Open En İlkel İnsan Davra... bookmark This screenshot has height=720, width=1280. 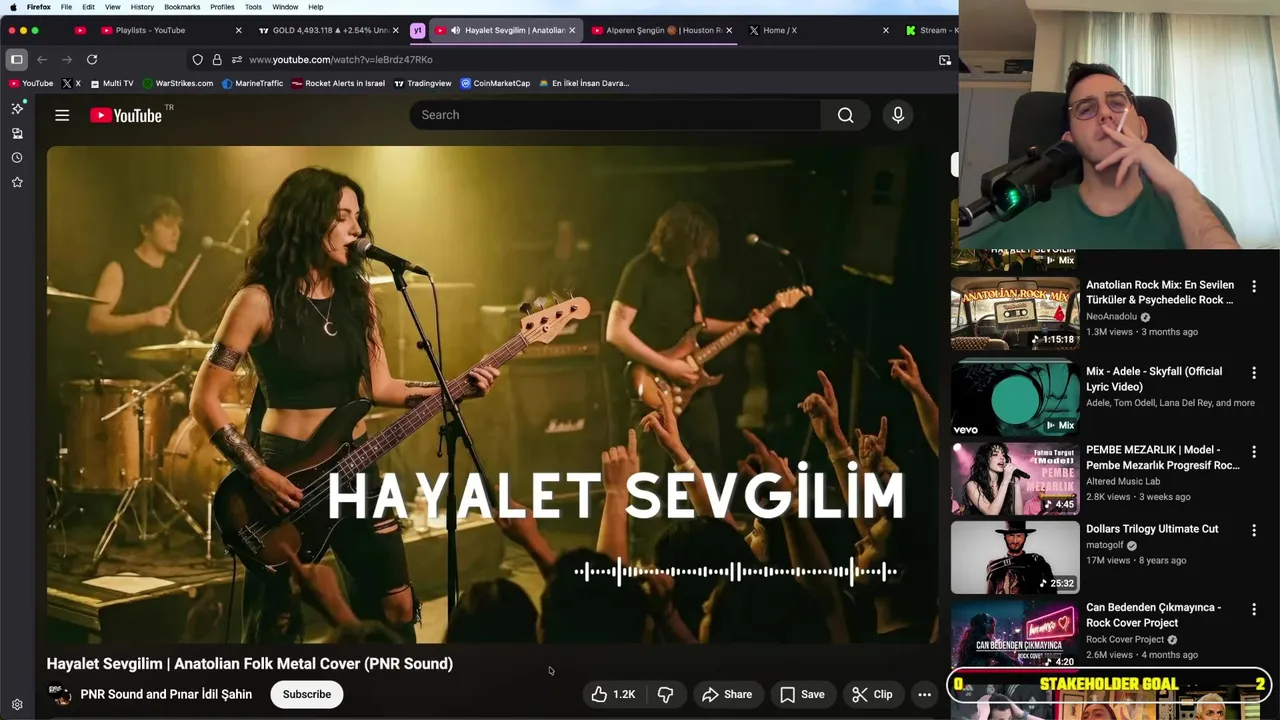click(584, 83)
